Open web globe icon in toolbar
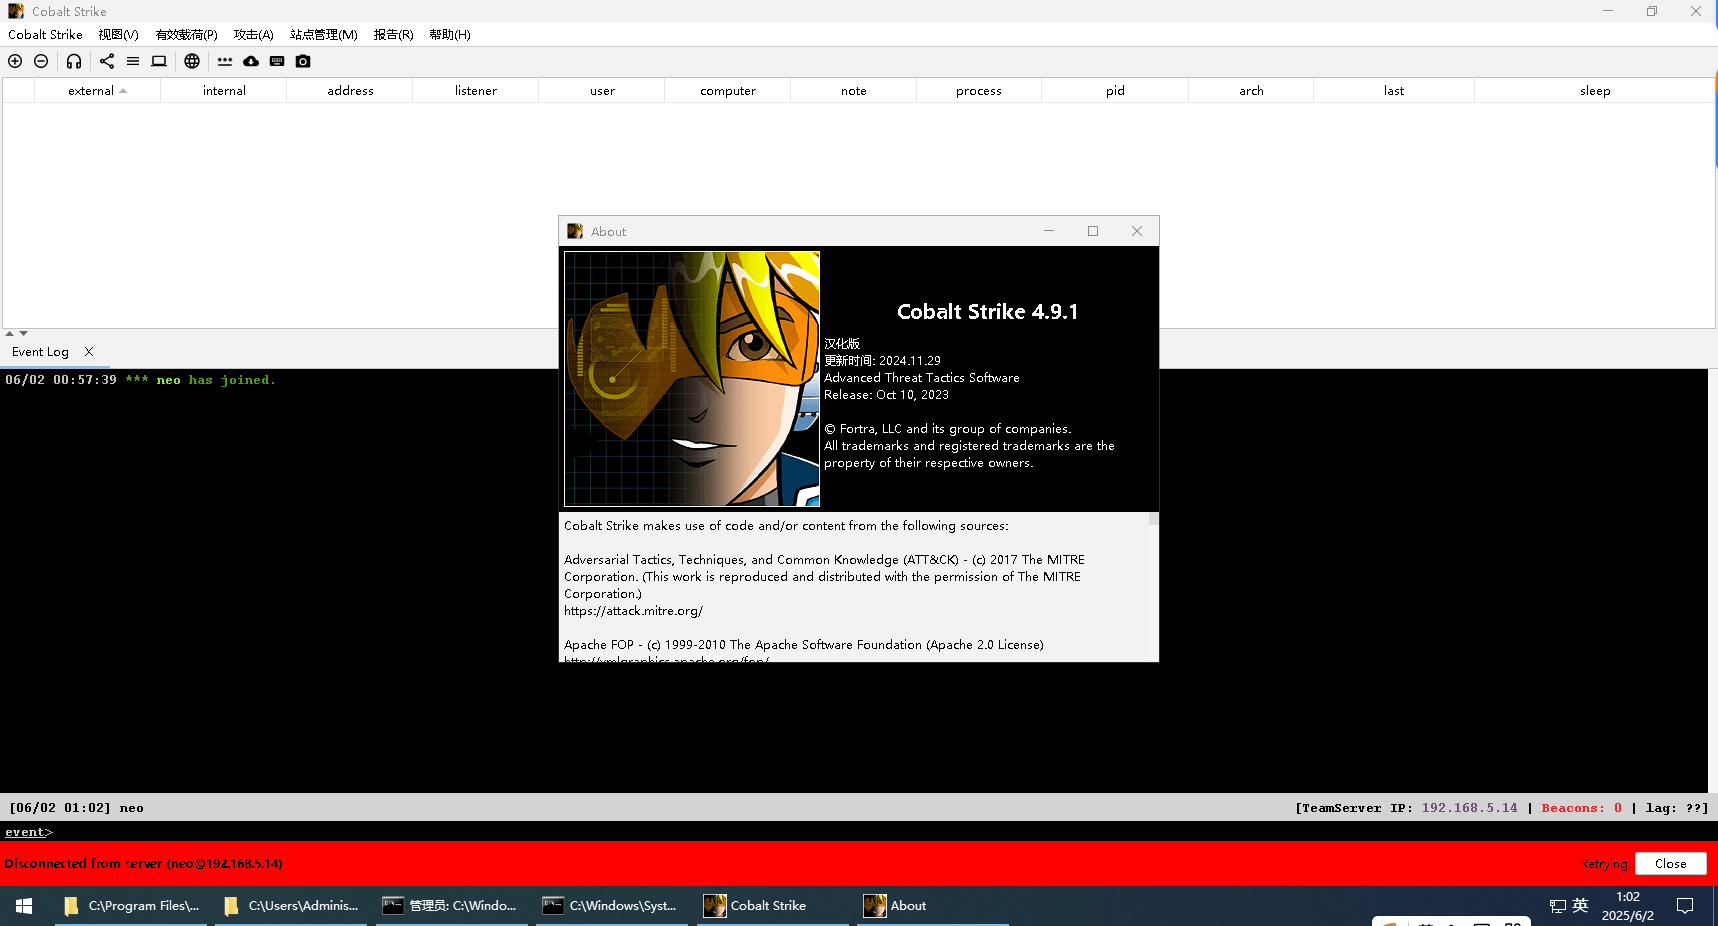 coord(192,61)
